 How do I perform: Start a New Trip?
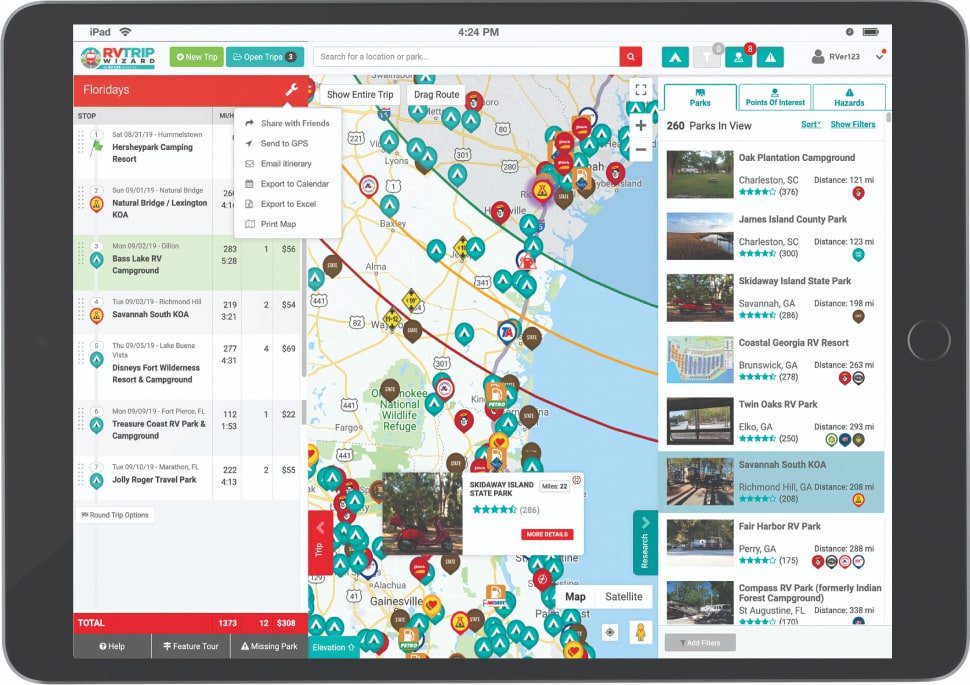click(197, 57)
